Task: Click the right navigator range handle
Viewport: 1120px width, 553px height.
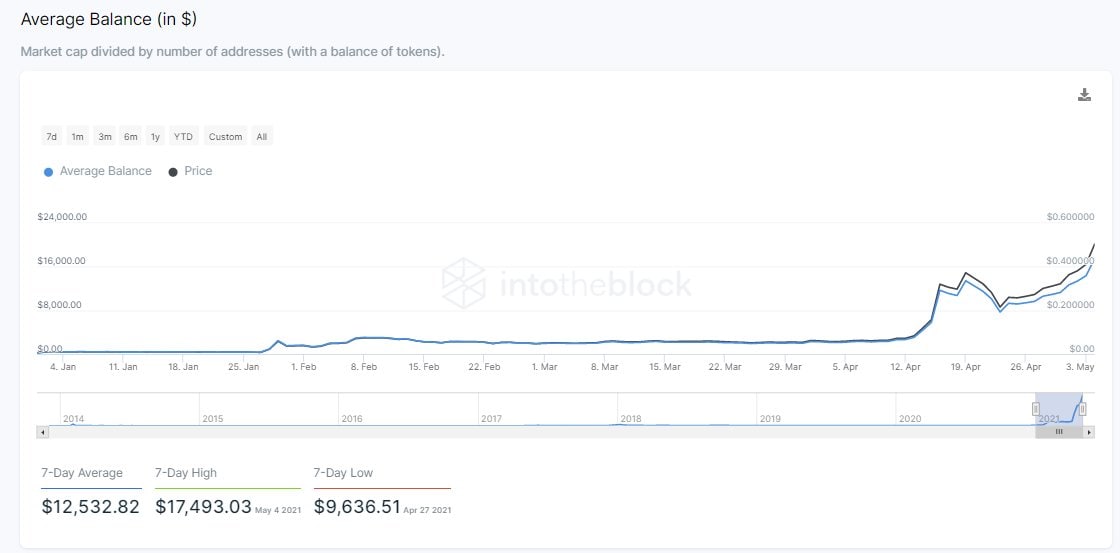Action: (1082, 408)
